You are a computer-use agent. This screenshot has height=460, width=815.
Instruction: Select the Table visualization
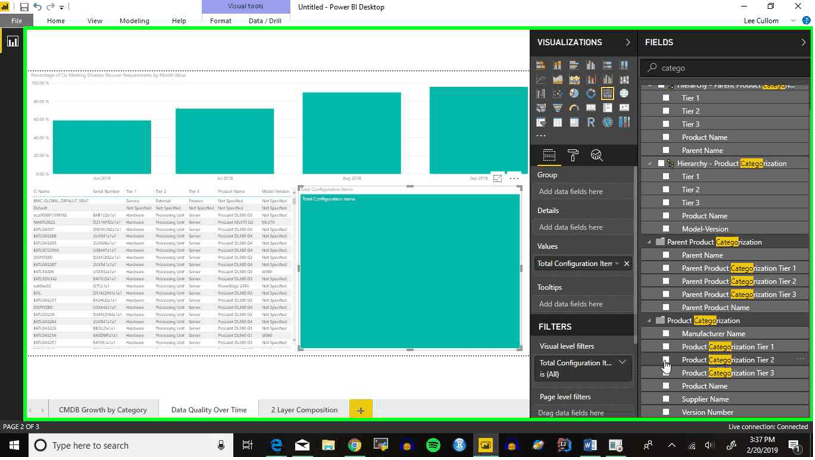point(557,123)
